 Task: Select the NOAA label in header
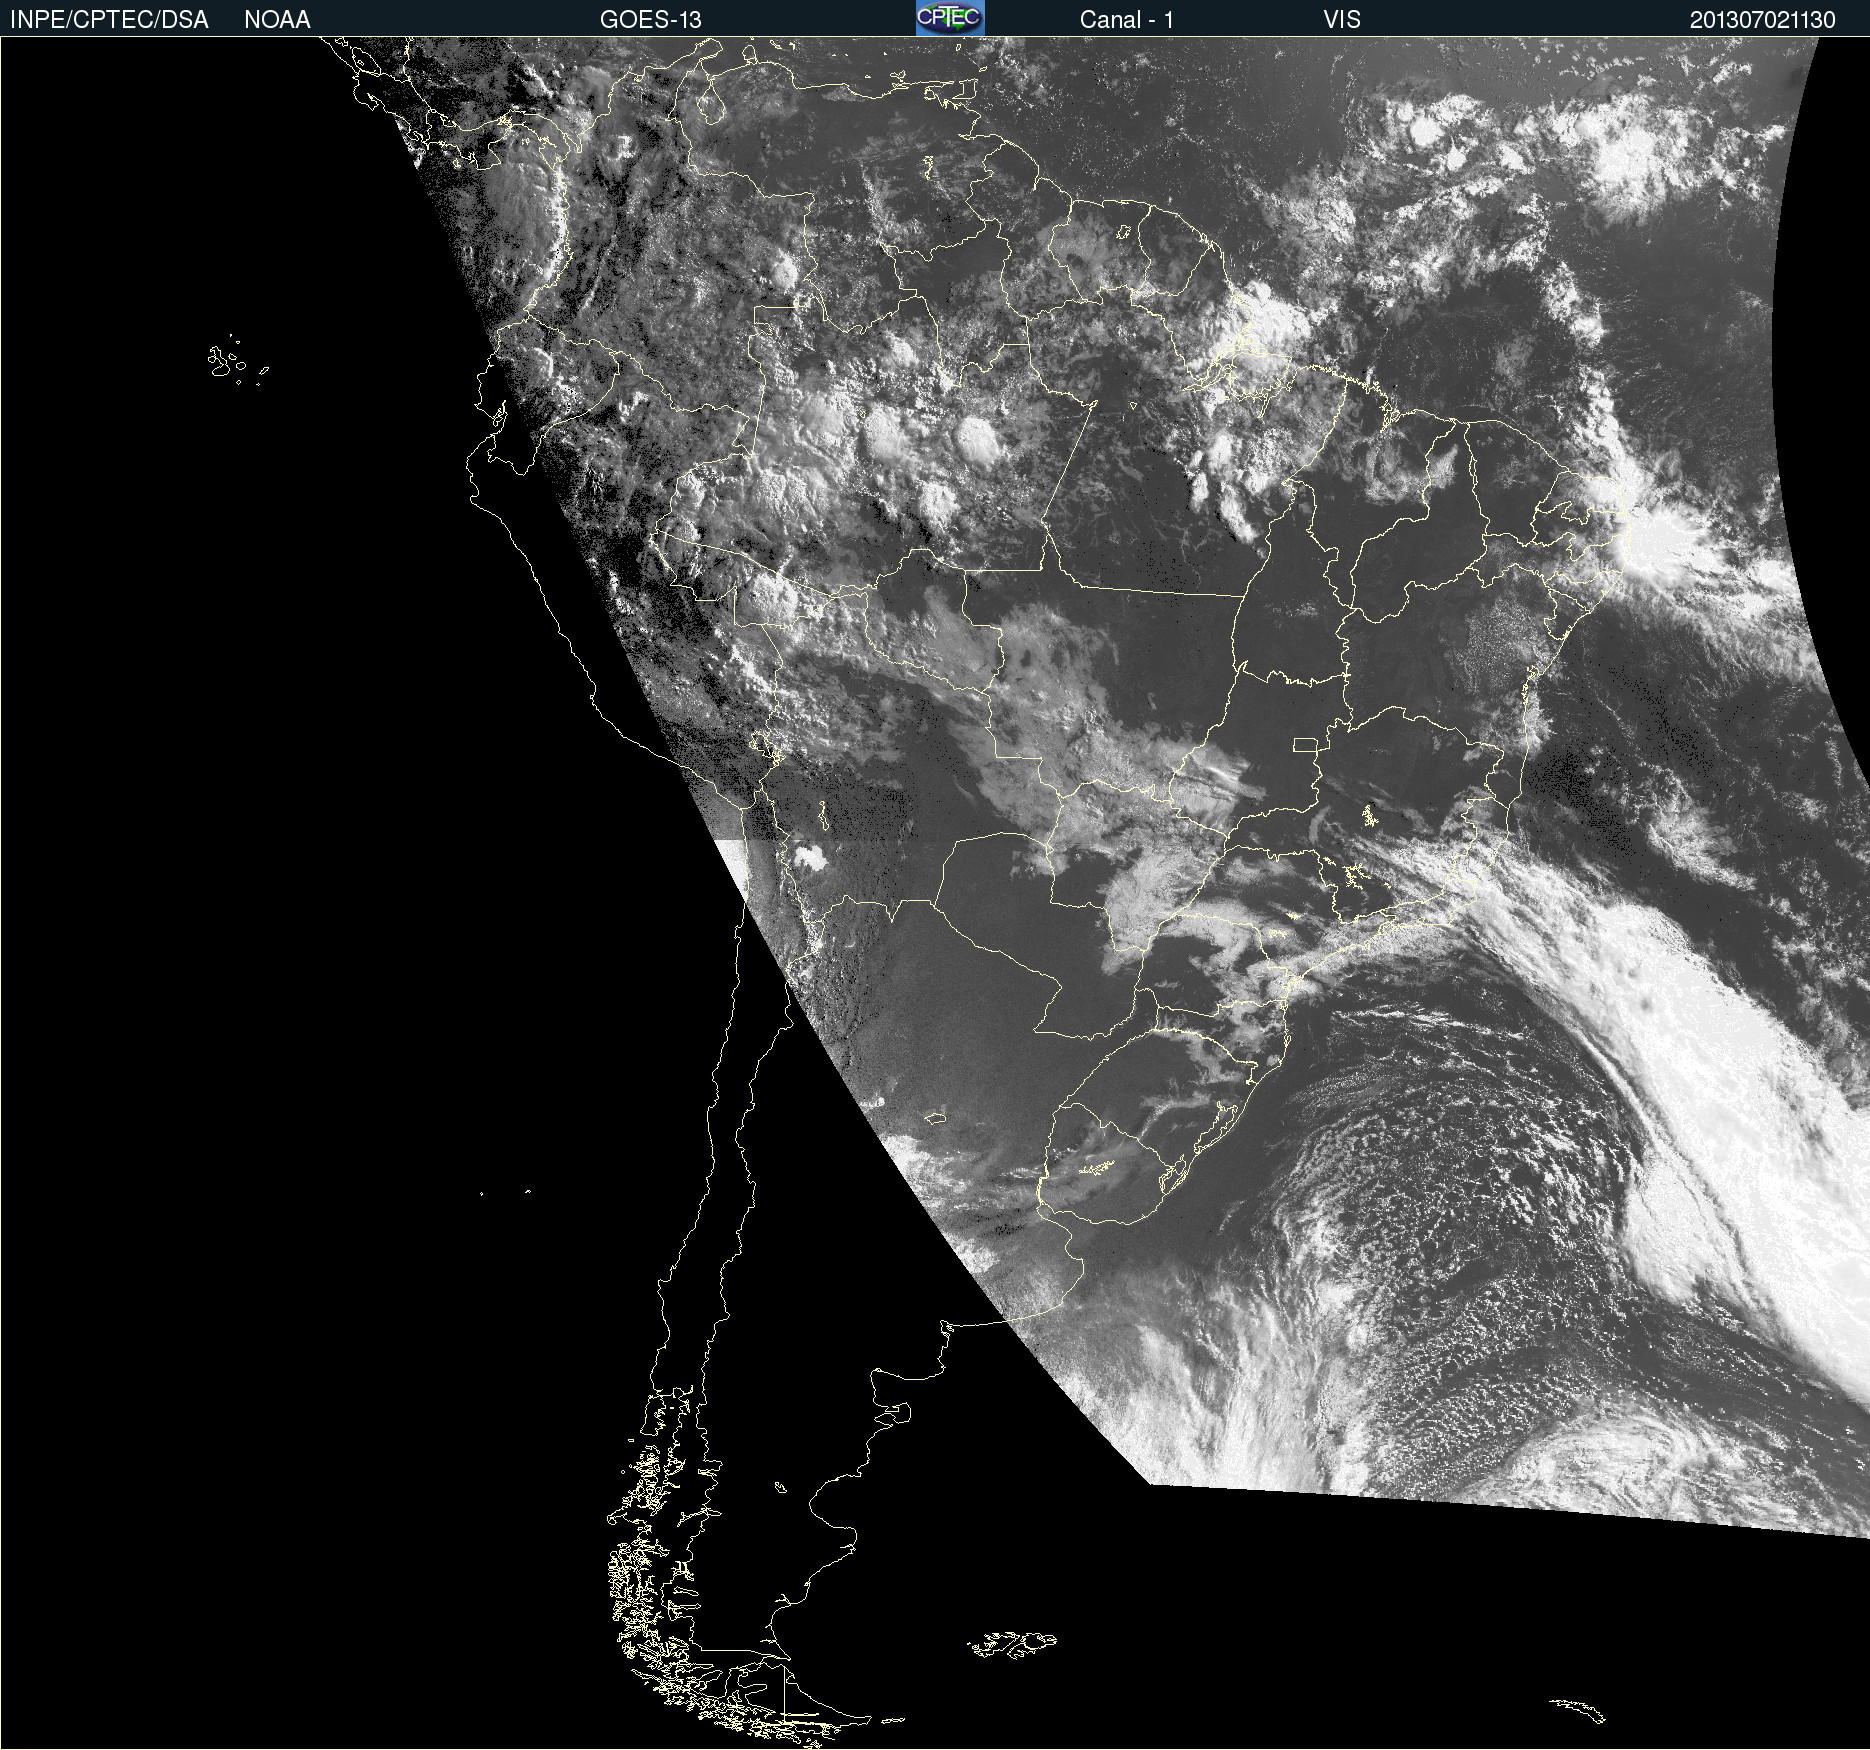[277, 19]
